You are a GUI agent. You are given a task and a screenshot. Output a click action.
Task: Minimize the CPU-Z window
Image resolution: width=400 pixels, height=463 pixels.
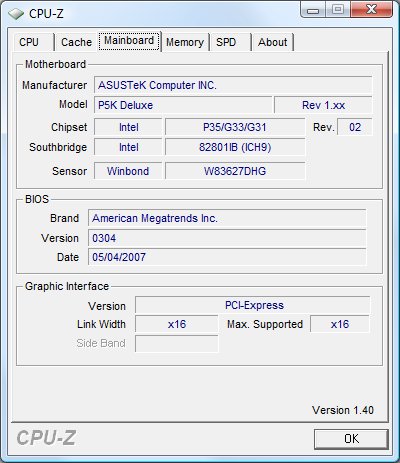[x=313, y=10]
